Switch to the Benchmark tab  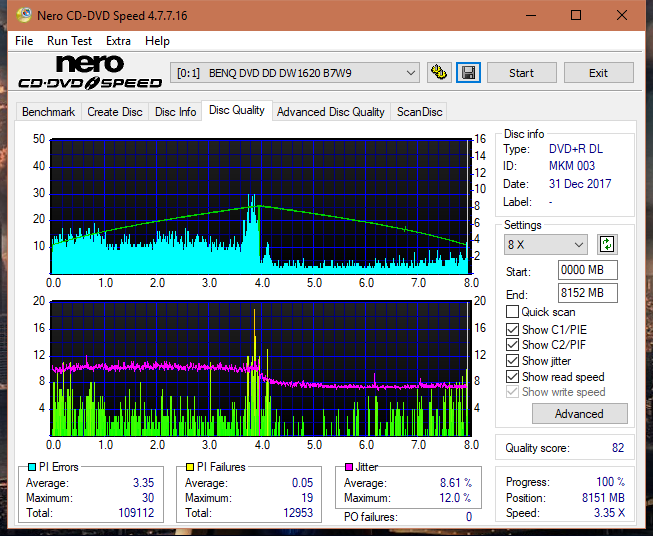49,112
